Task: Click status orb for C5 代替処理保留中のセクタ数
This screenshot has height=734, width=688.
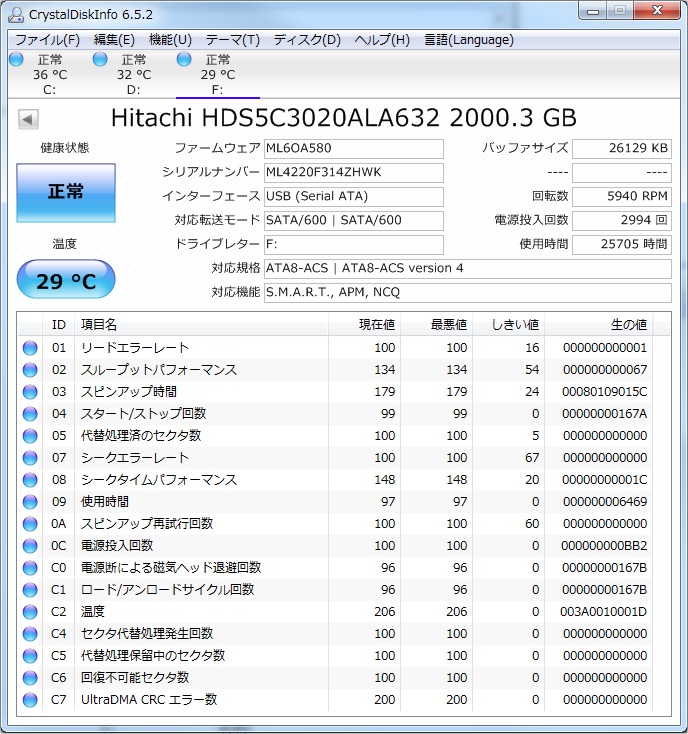Action: tap(30, 656)
